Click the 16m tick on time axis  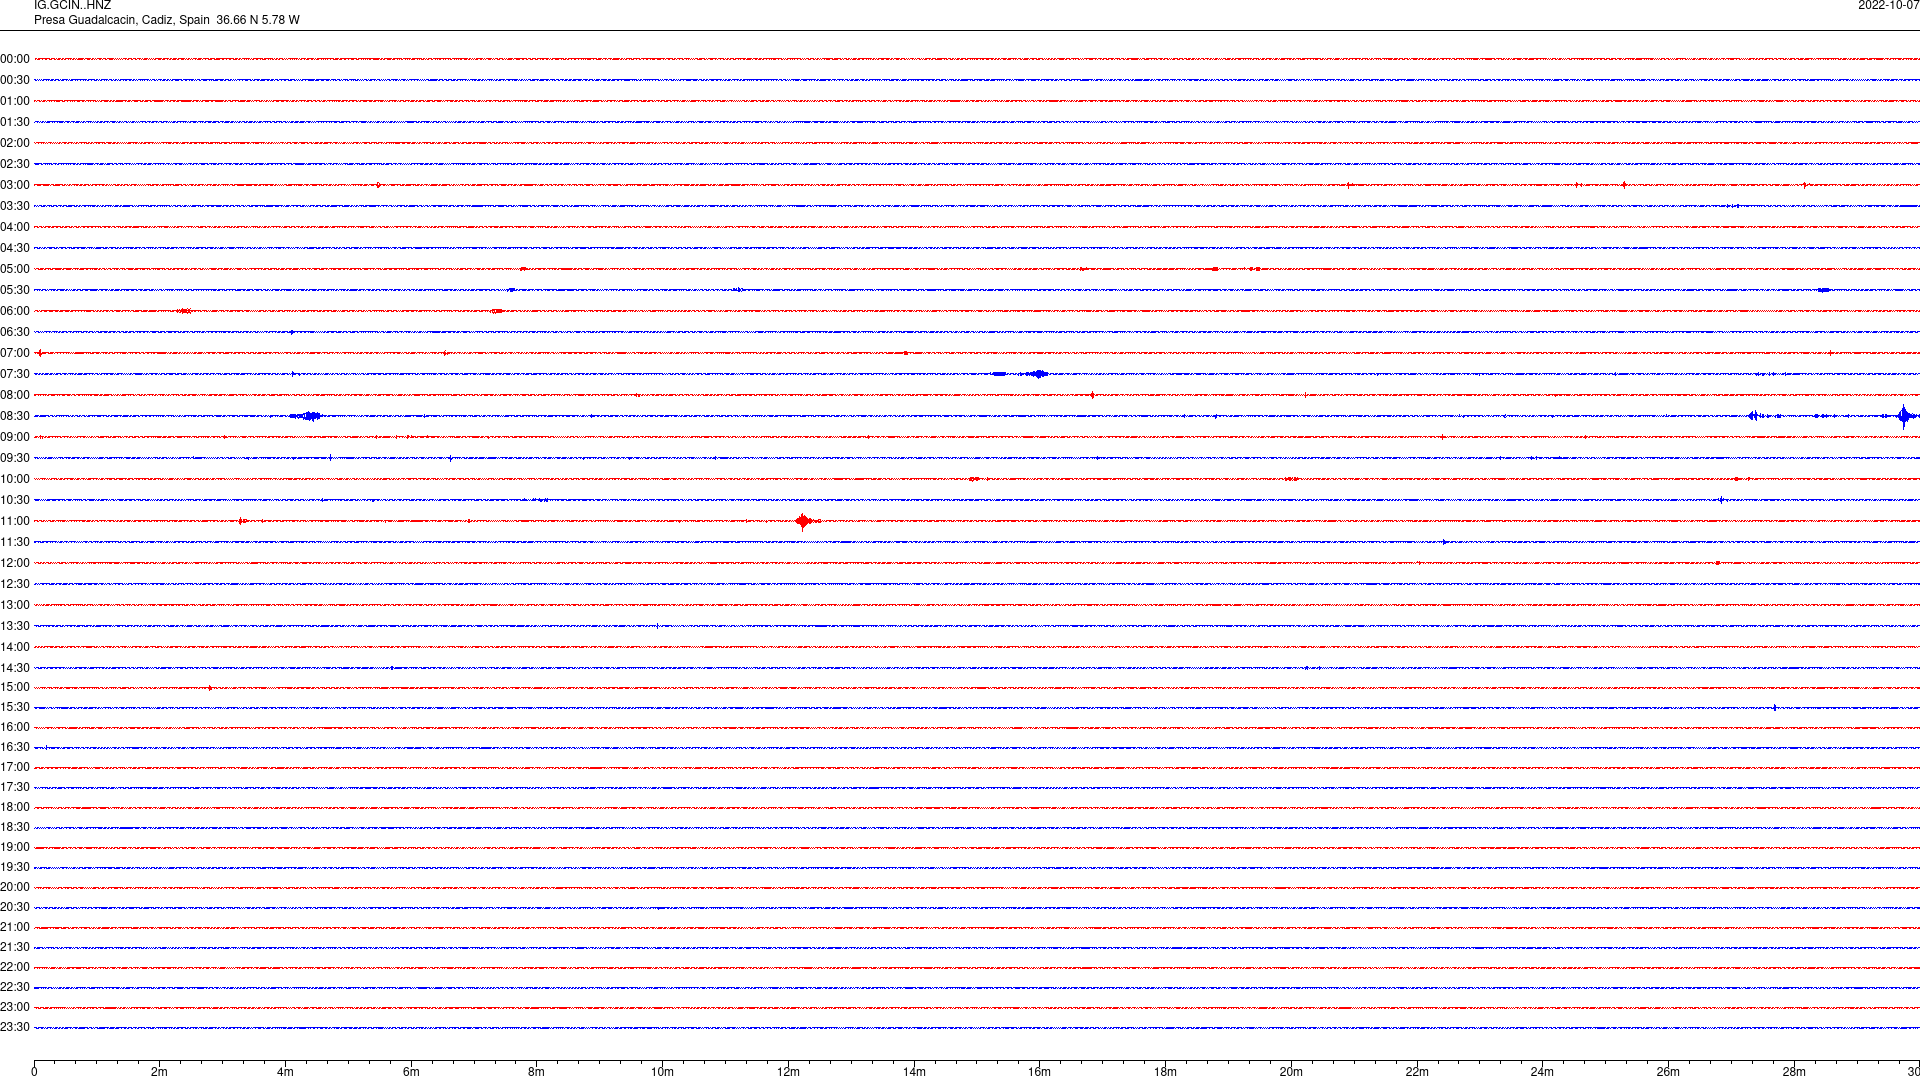pyautogui.click(x=1040, y=1072)
